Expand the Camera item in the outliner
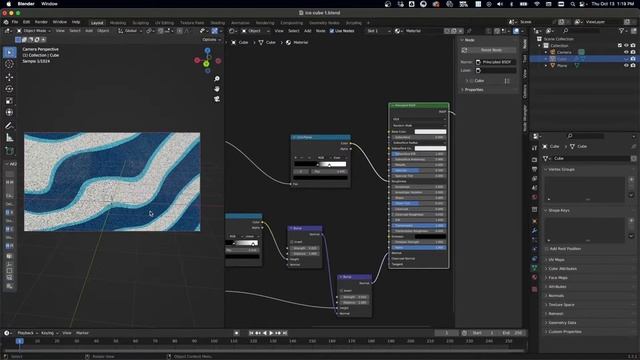The height and width of the screenshot is (360, 640). (546, 52)
